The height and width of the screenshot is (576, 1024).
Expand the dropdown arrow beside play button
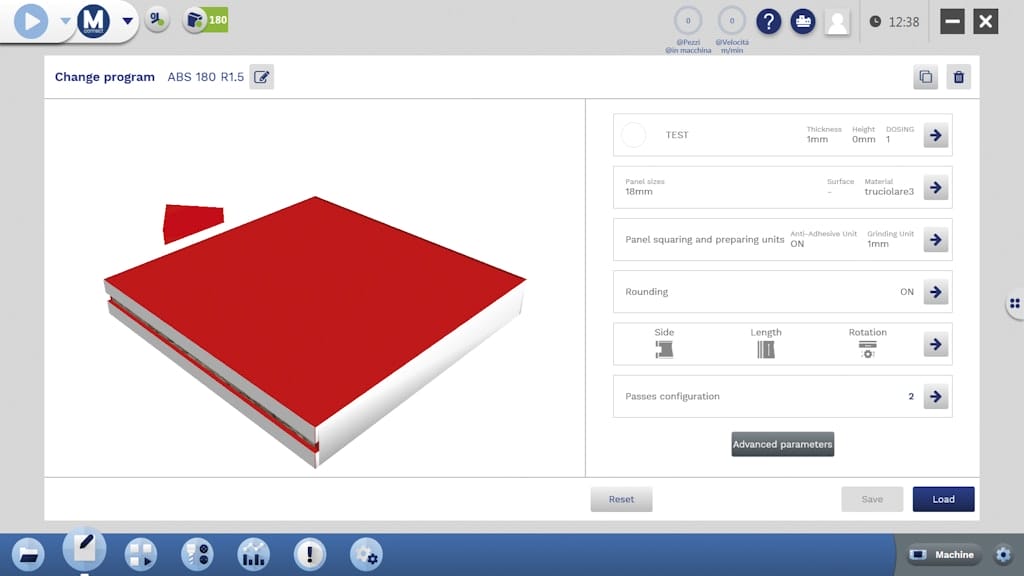coord(66,21)
